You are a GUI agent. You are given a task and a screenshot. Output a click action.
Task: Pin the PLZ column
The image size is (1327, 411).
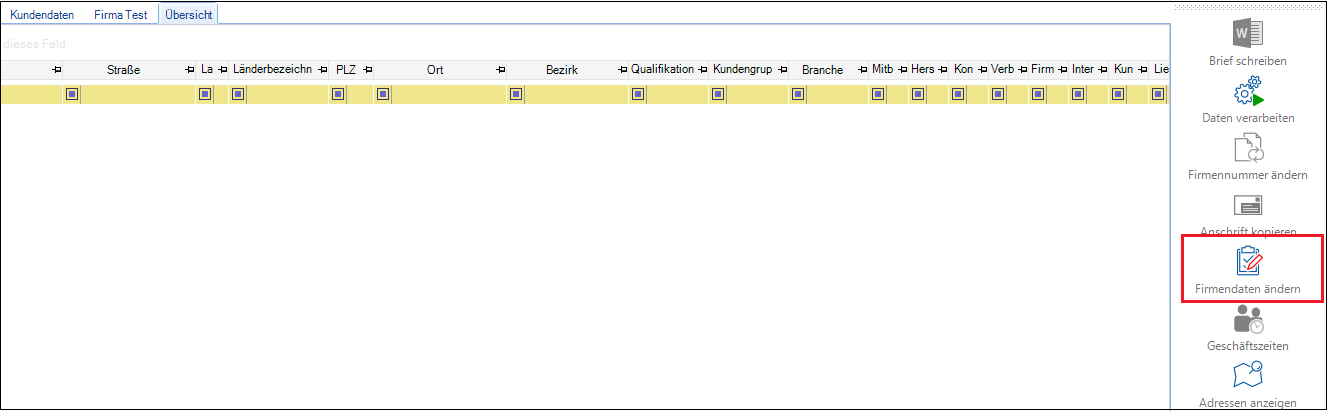(367, 70)
